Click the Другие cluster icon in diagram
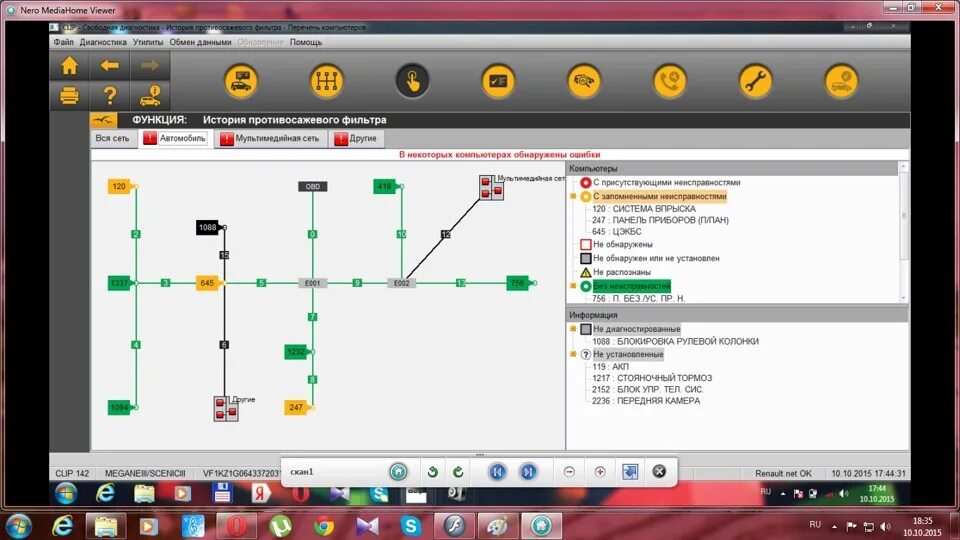This screenshot has width=960, height=540. (x=226, y=408)
